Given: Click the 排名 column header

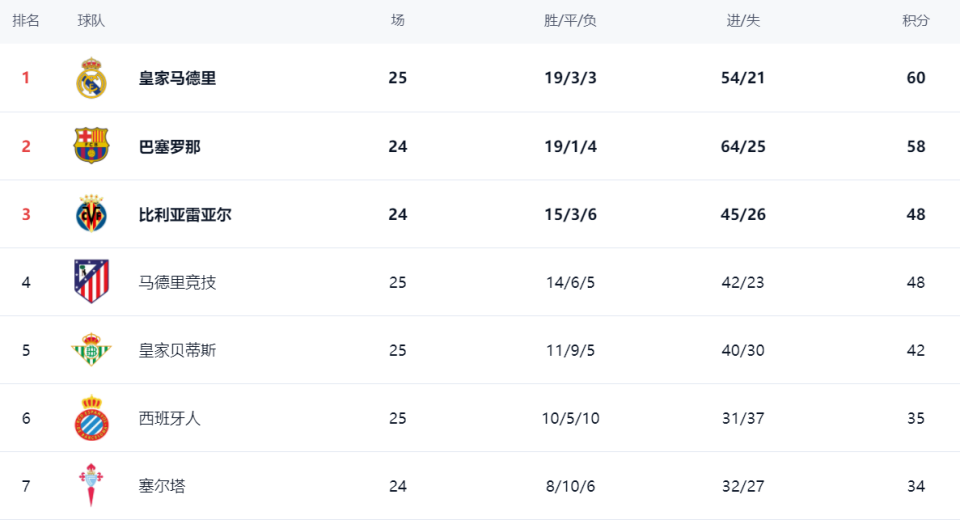Looking at the screenshot, I should [x=26, y=21].
